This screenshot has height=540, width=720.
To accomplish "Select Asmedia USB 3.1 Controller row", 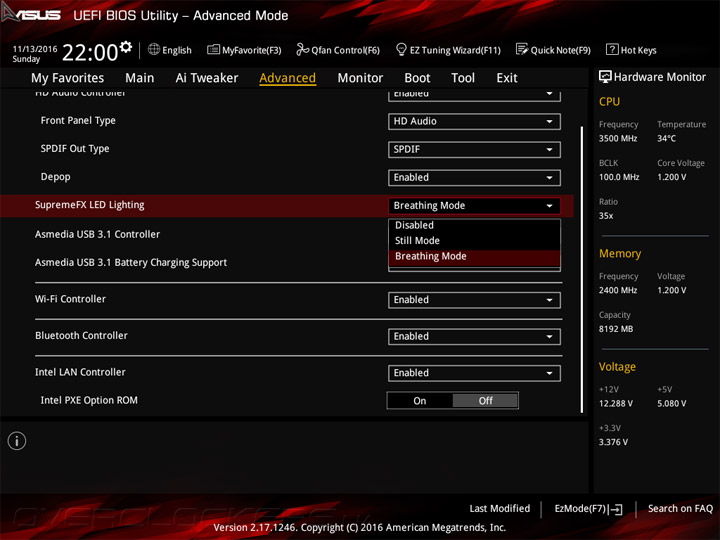I will tap(97, 234).
